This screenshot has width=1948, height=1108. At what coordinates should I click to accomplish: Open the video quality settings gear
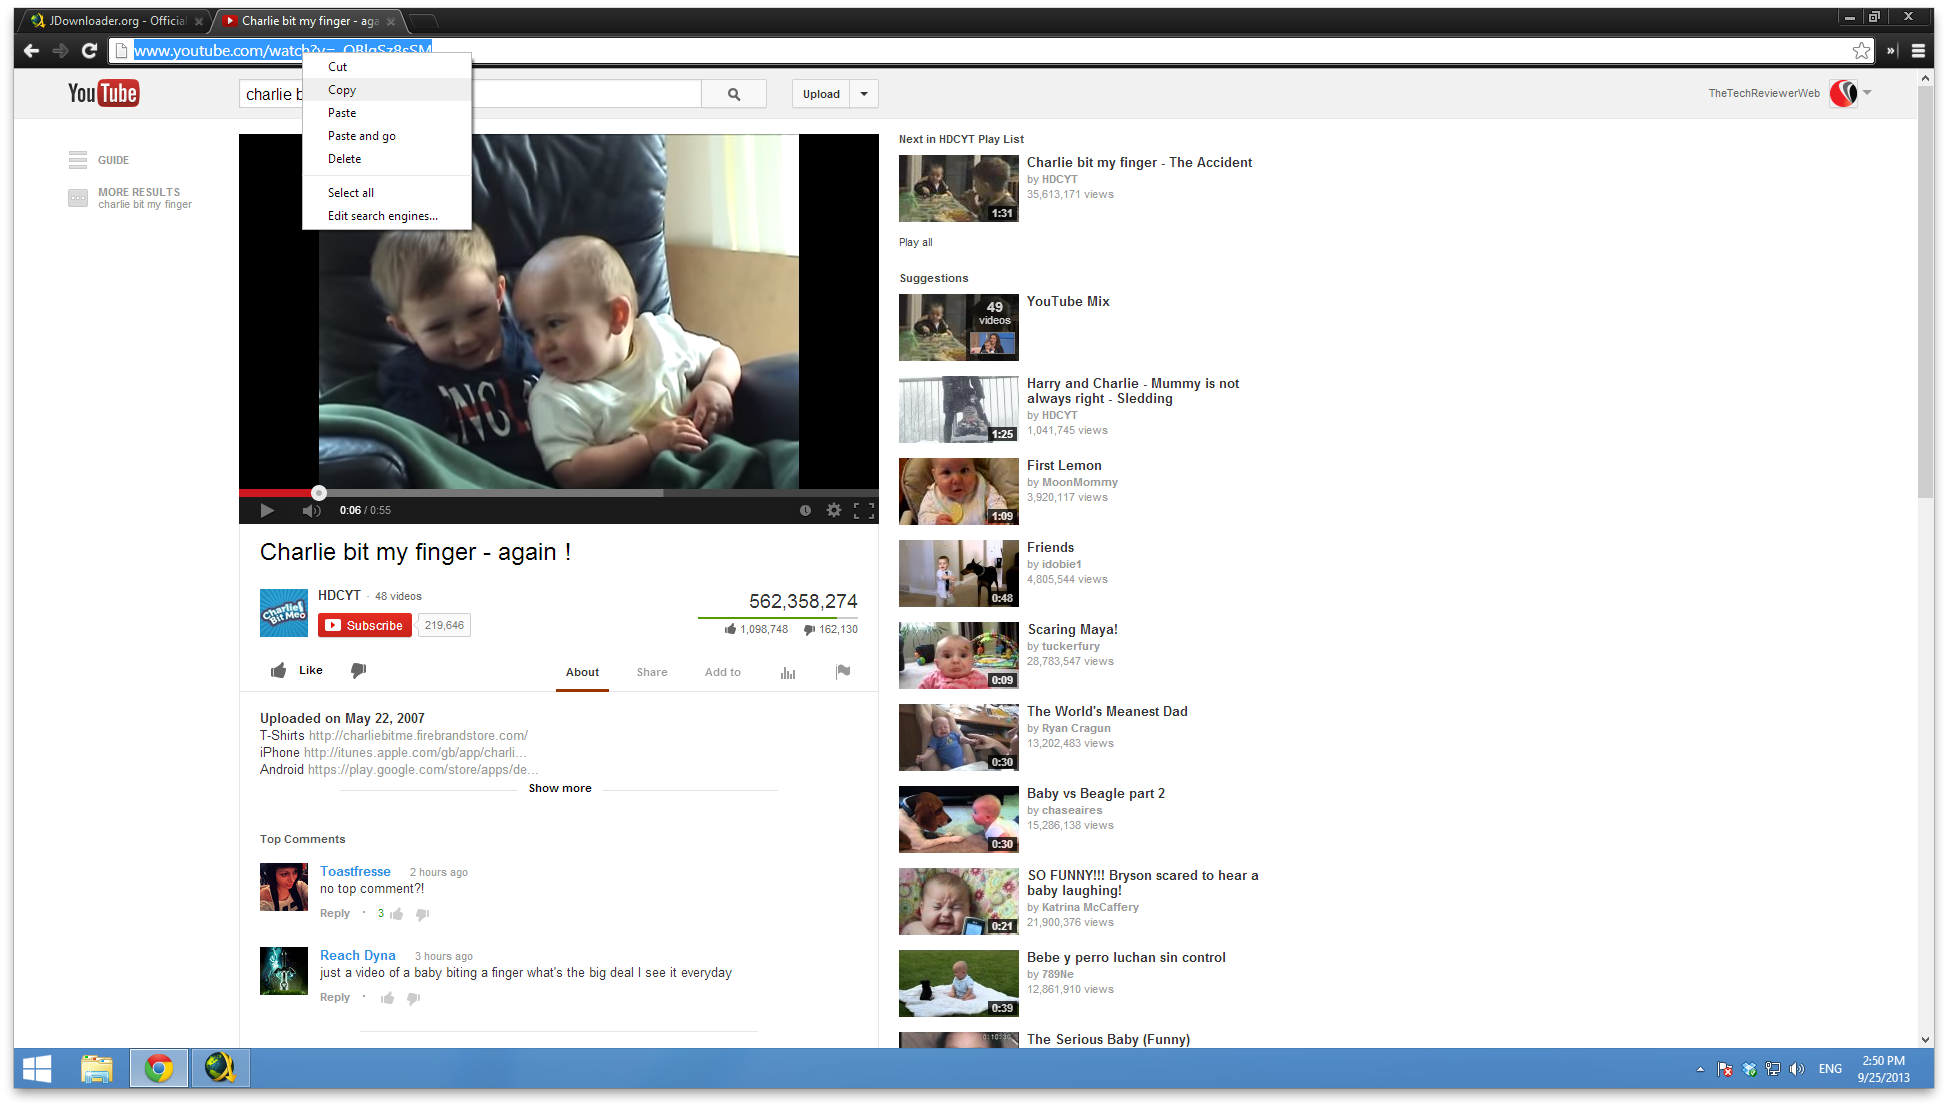point(833,510)
